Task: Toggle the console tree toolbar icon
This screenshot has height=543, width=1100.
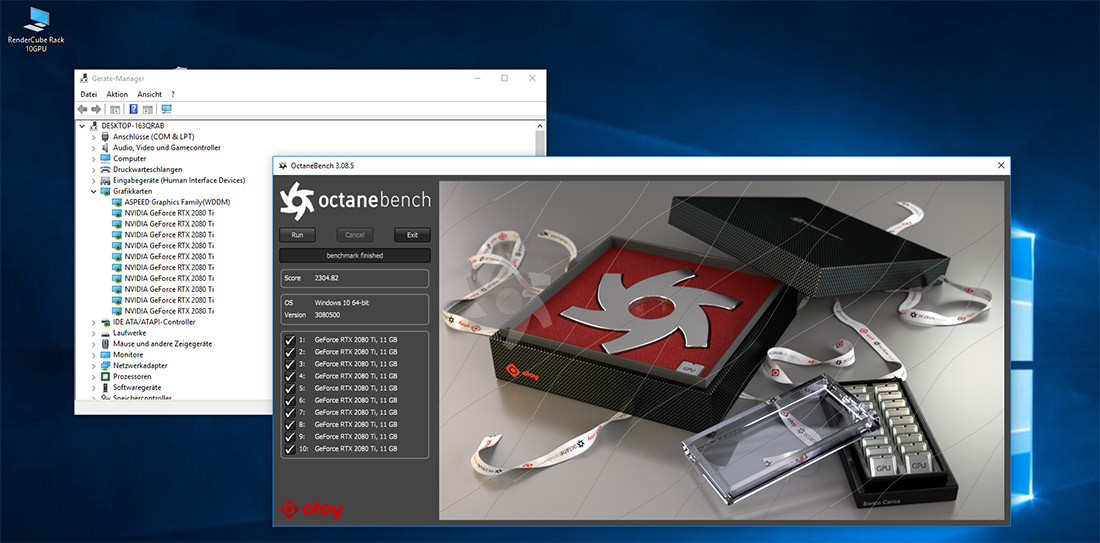Action: click(114, 109)
